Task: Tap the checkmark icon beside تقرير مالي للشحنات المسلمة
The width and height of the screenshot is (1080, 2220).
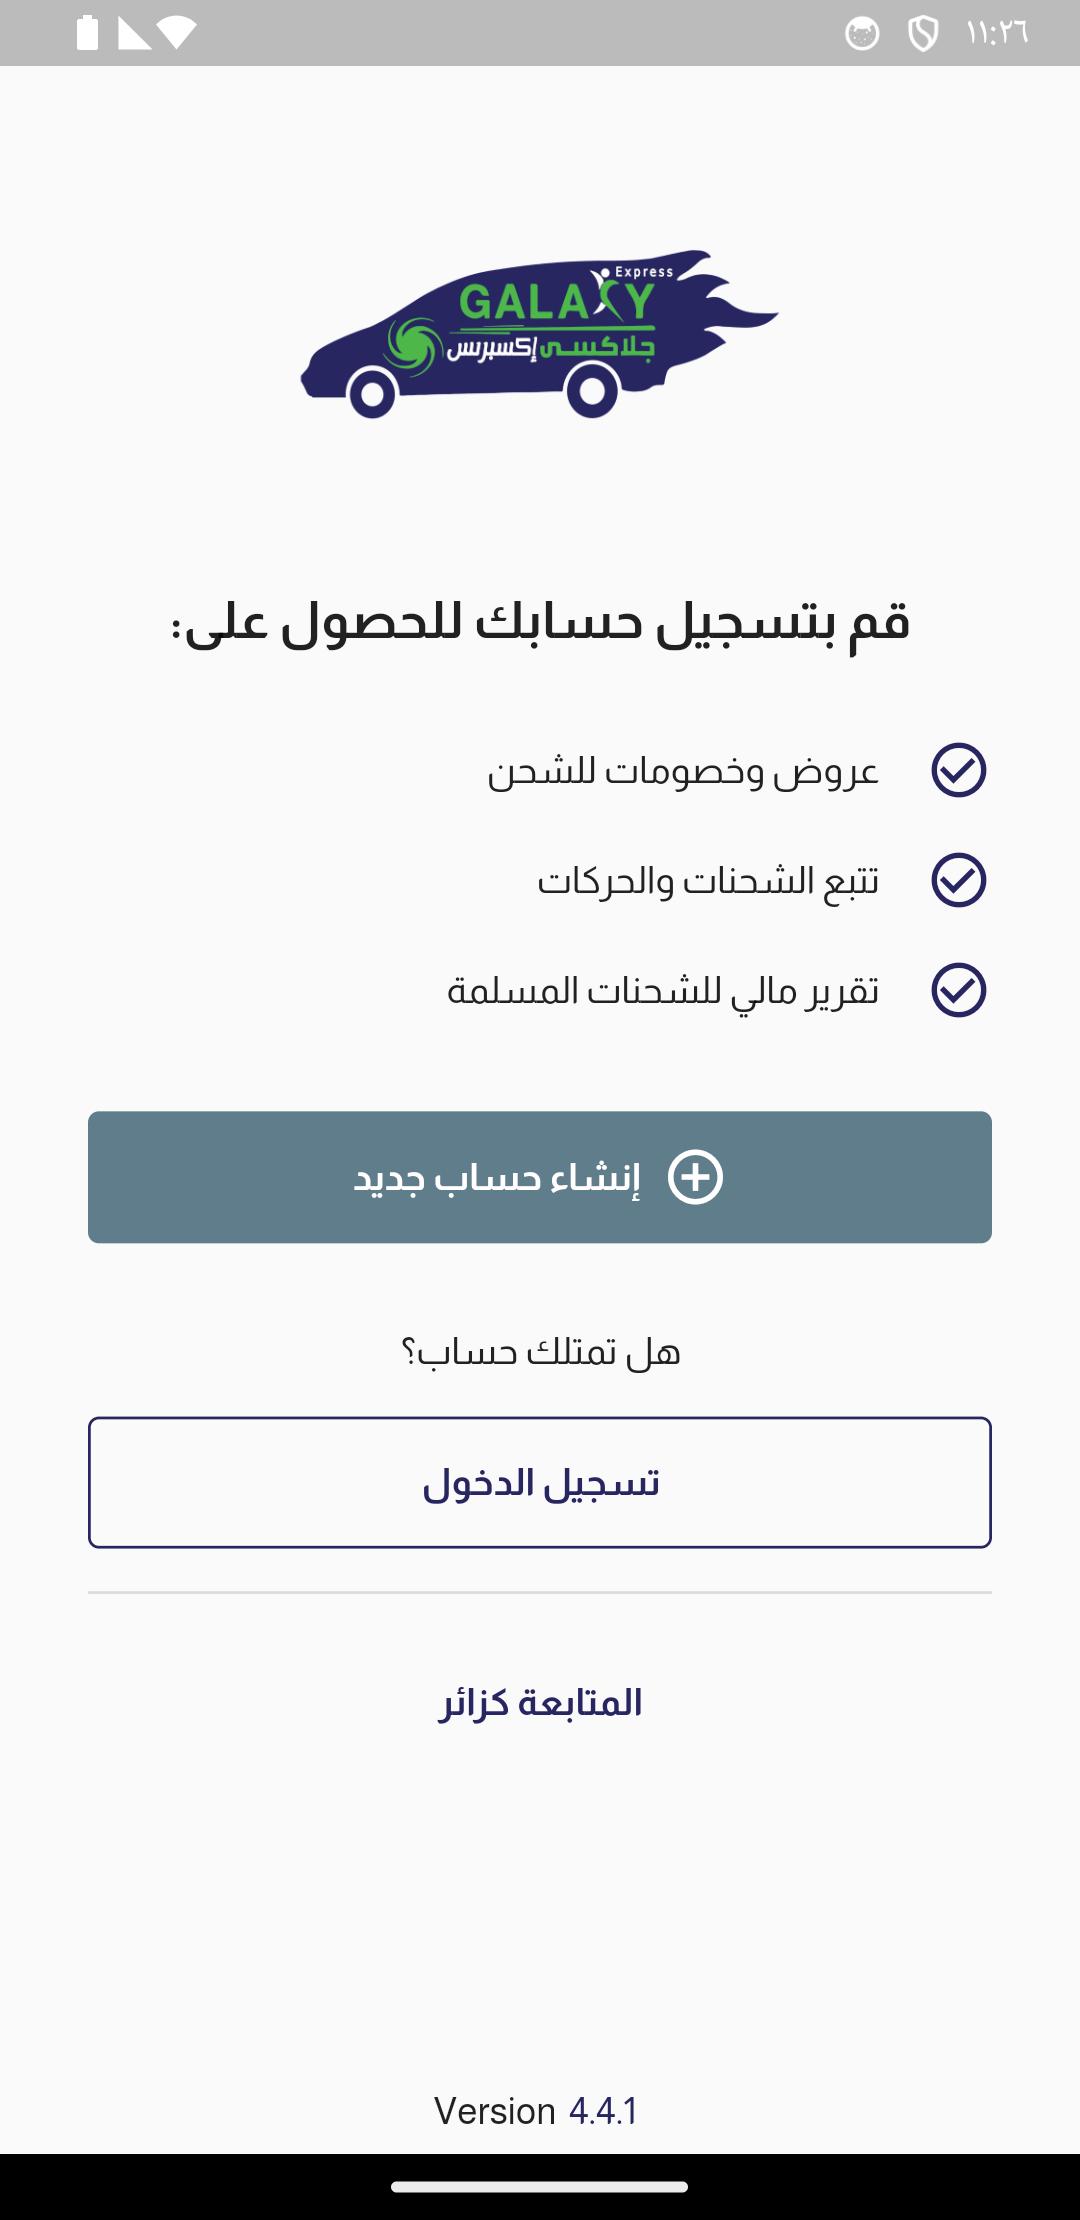Action: pos(959,990)
